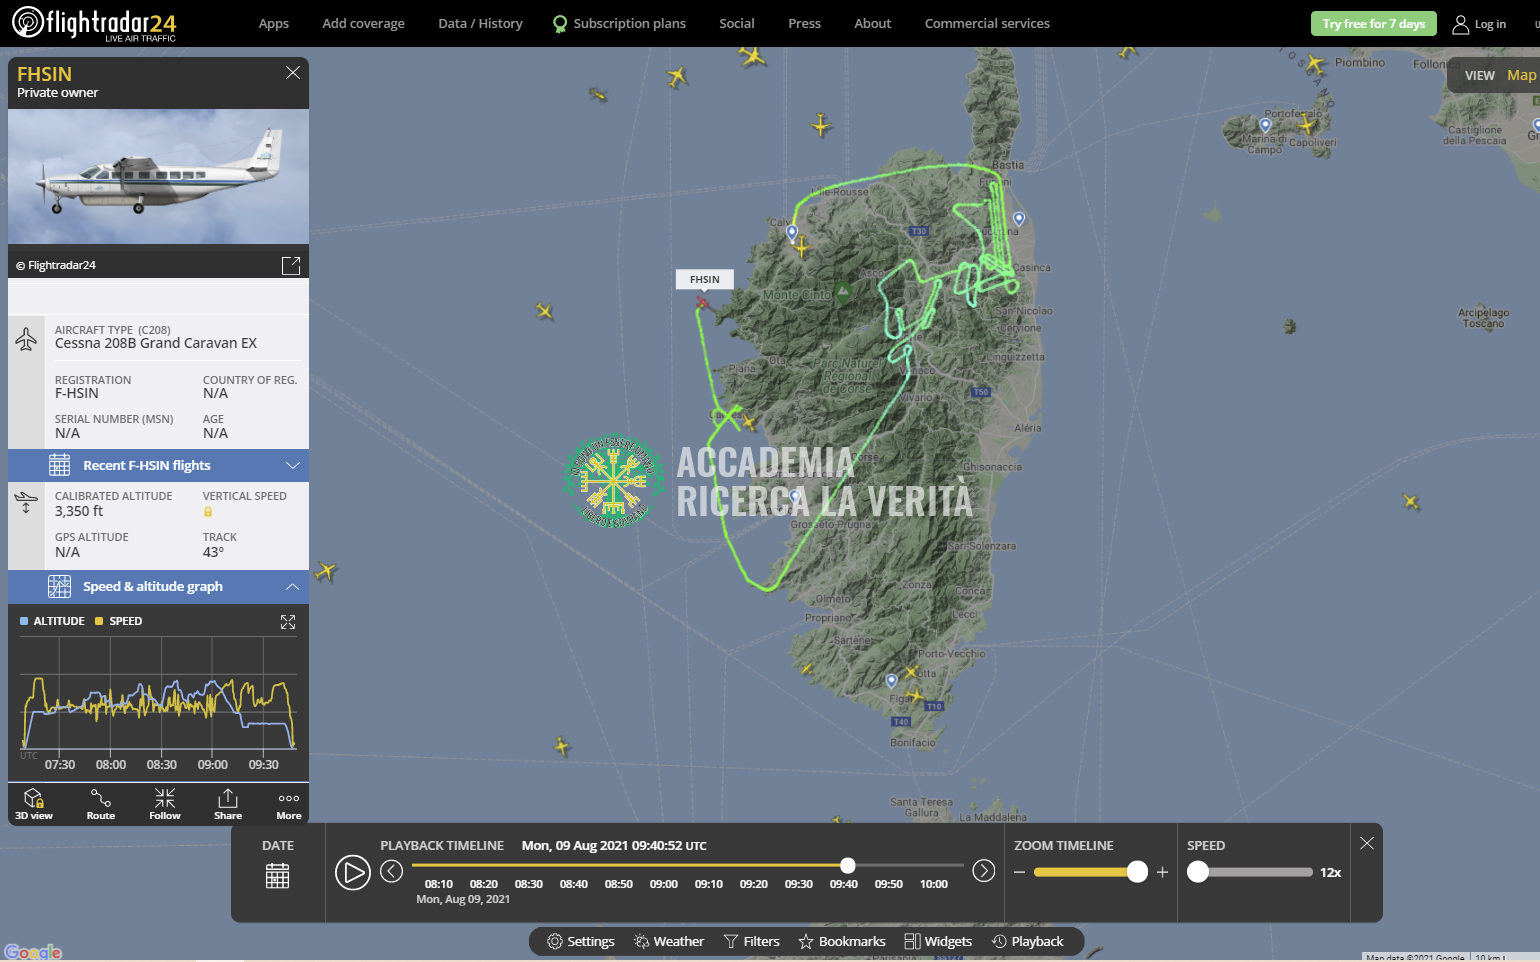Viewport: 1540px width, 962px height.
Task: Click the Log in link
Action: click(x=1479, y=24)
